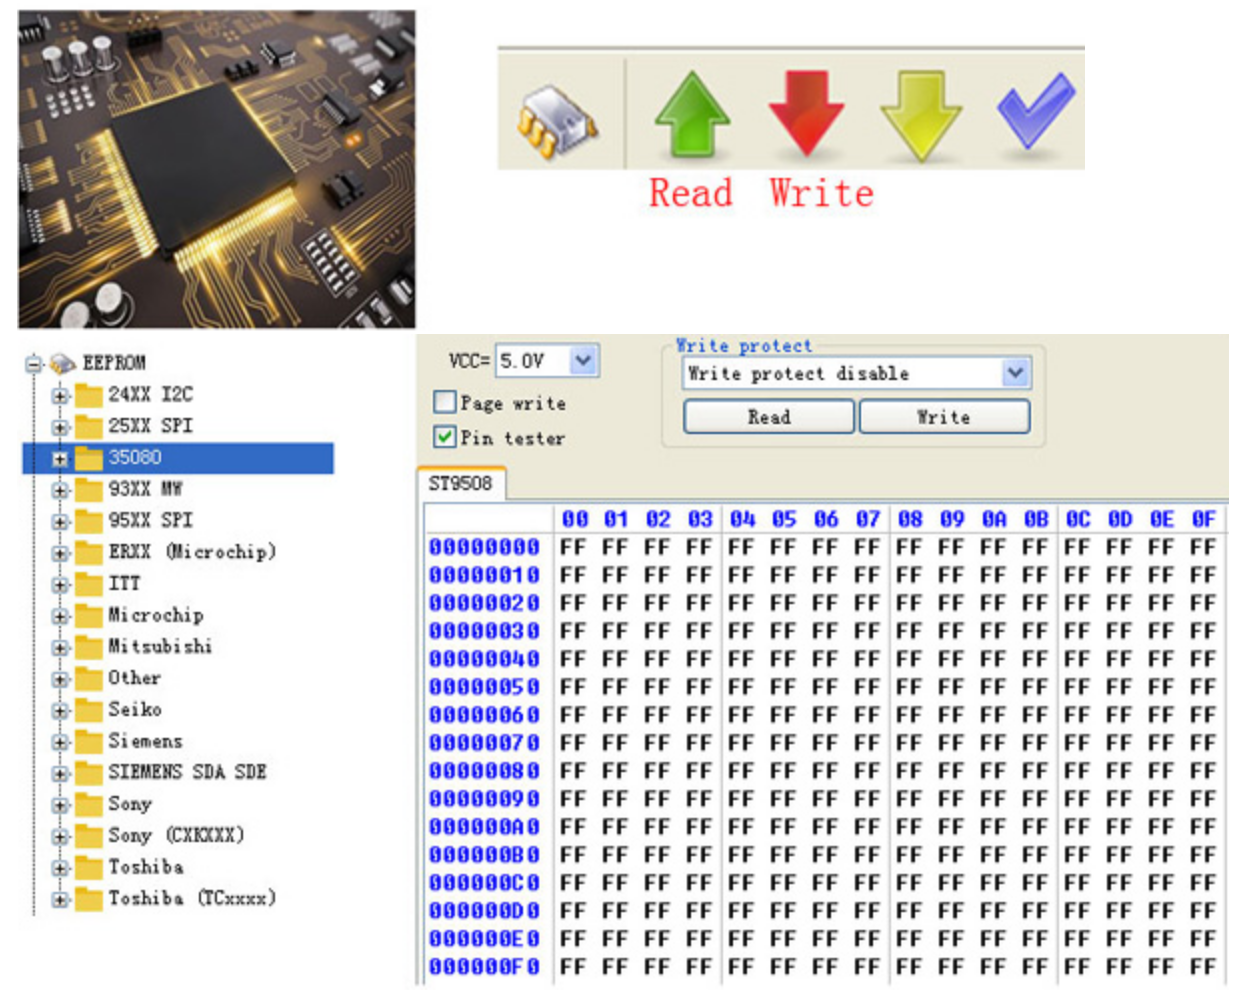Screen dimensions: 1237x990
Task: Click the Toshiba (TCxxxx) folder icon
Action: coord(89,899)
